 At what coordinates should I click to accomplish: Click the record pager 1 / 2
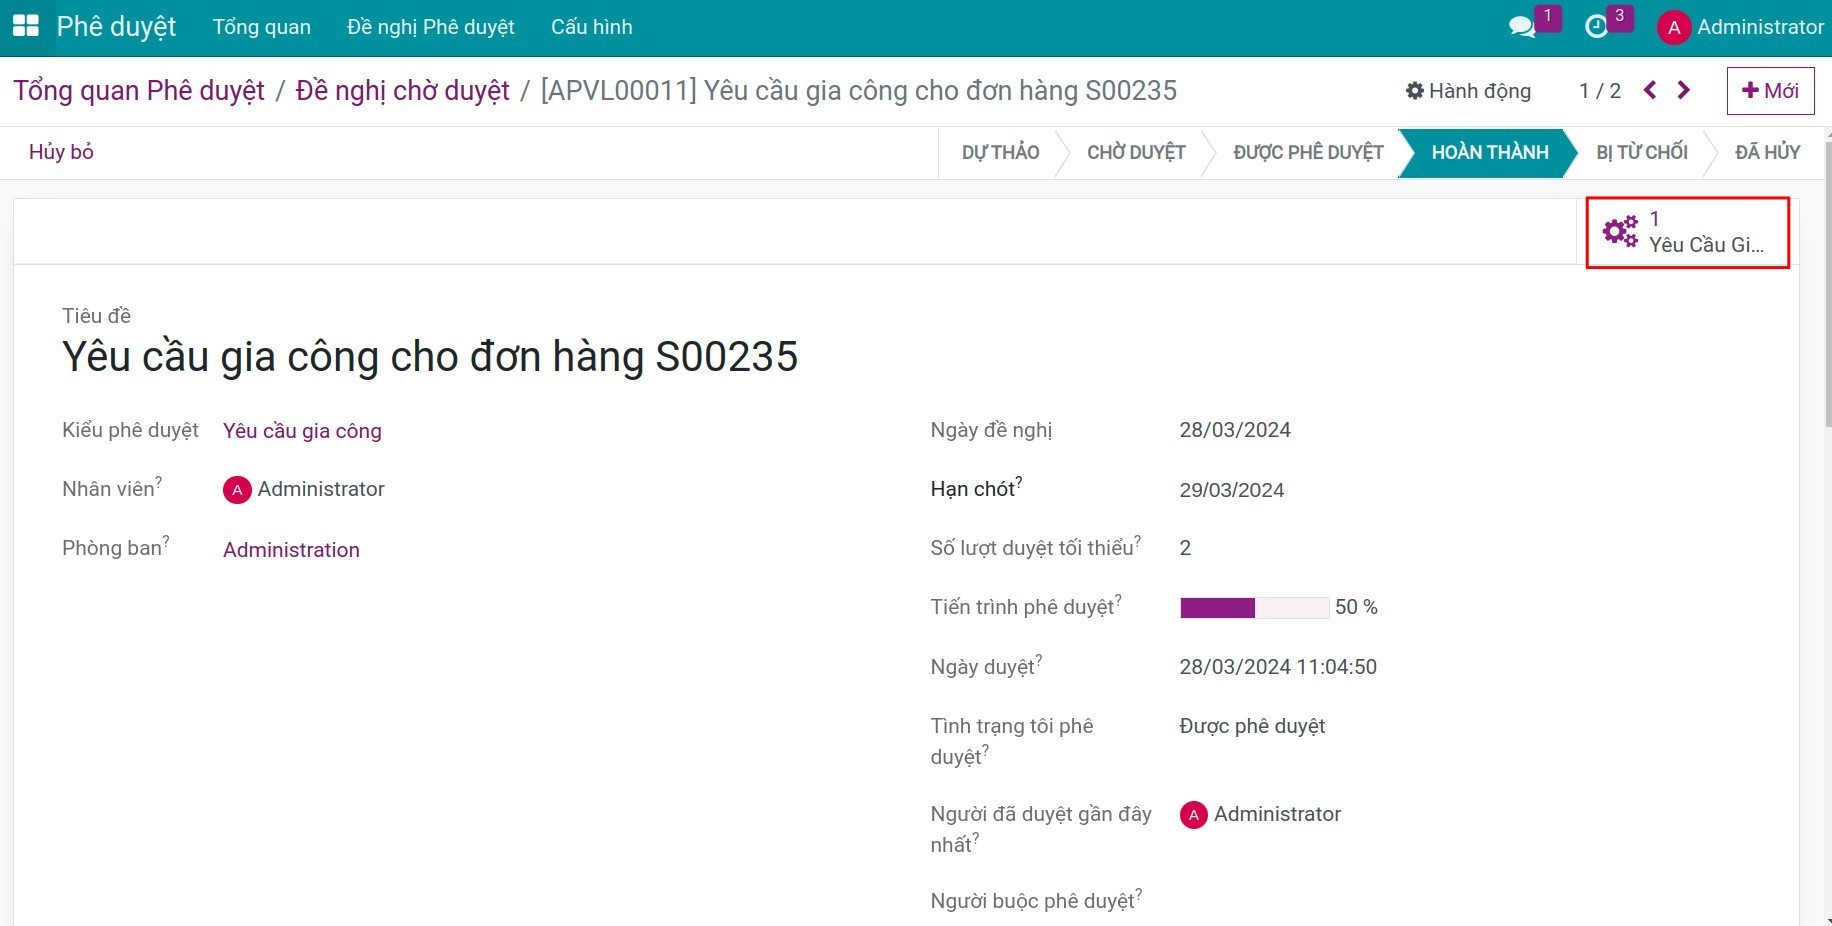tap(1600, 91)
